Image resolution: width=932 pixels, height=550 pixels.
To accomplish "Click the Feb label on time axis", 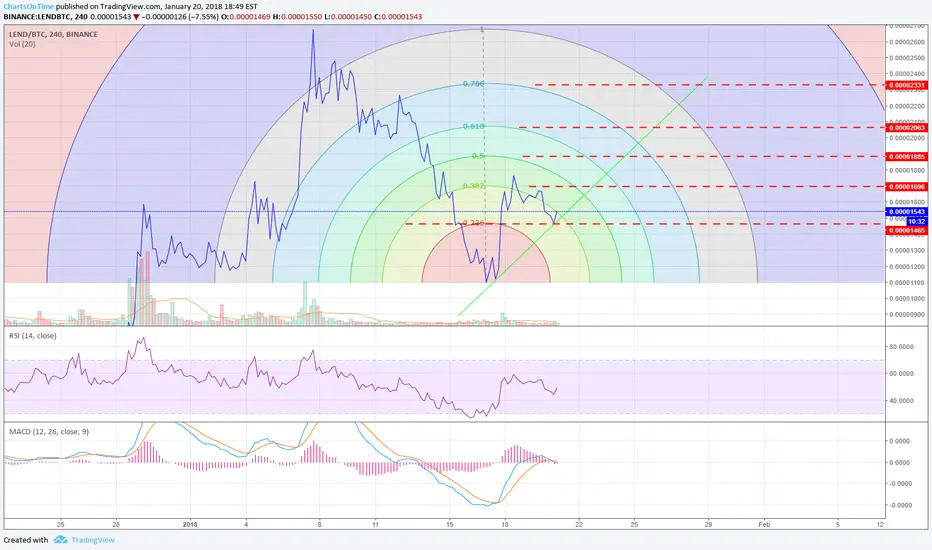I will 764,524.
